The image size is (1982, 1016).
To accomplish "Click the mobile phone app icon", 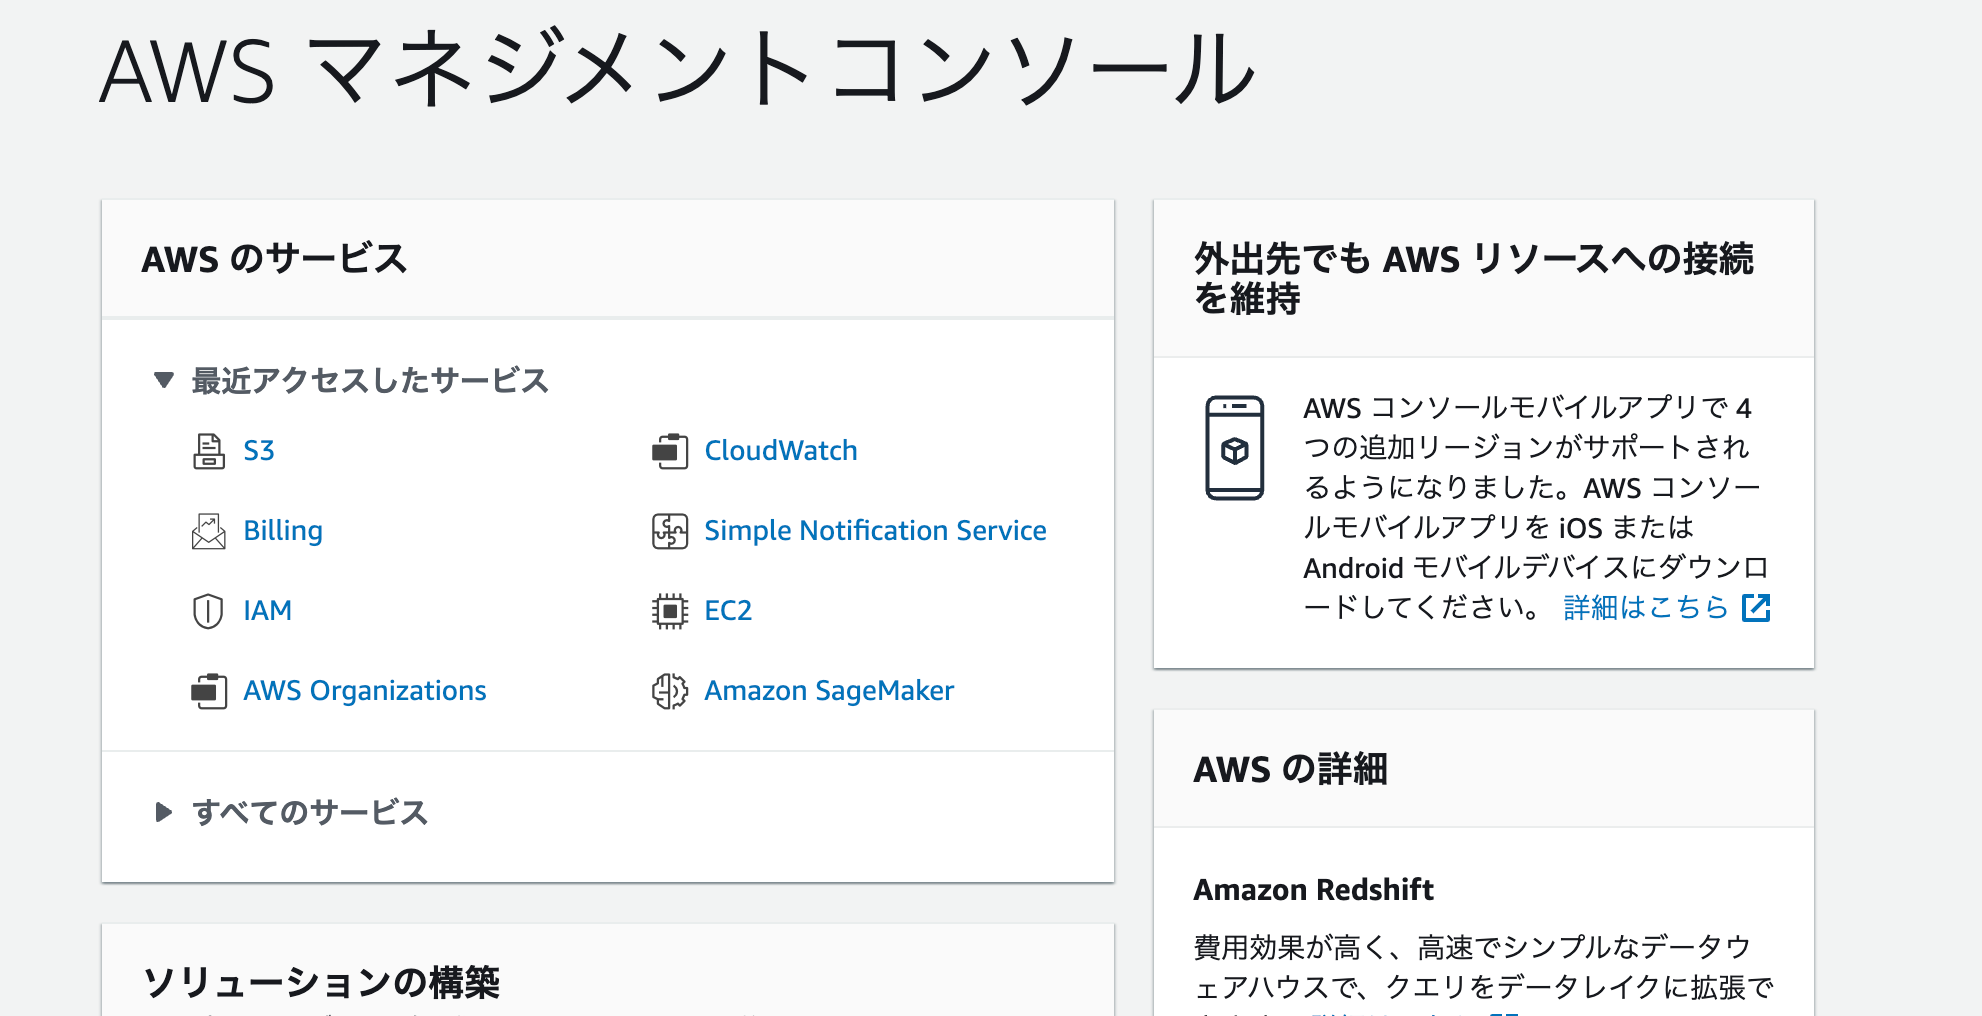I will [1235, 448].
